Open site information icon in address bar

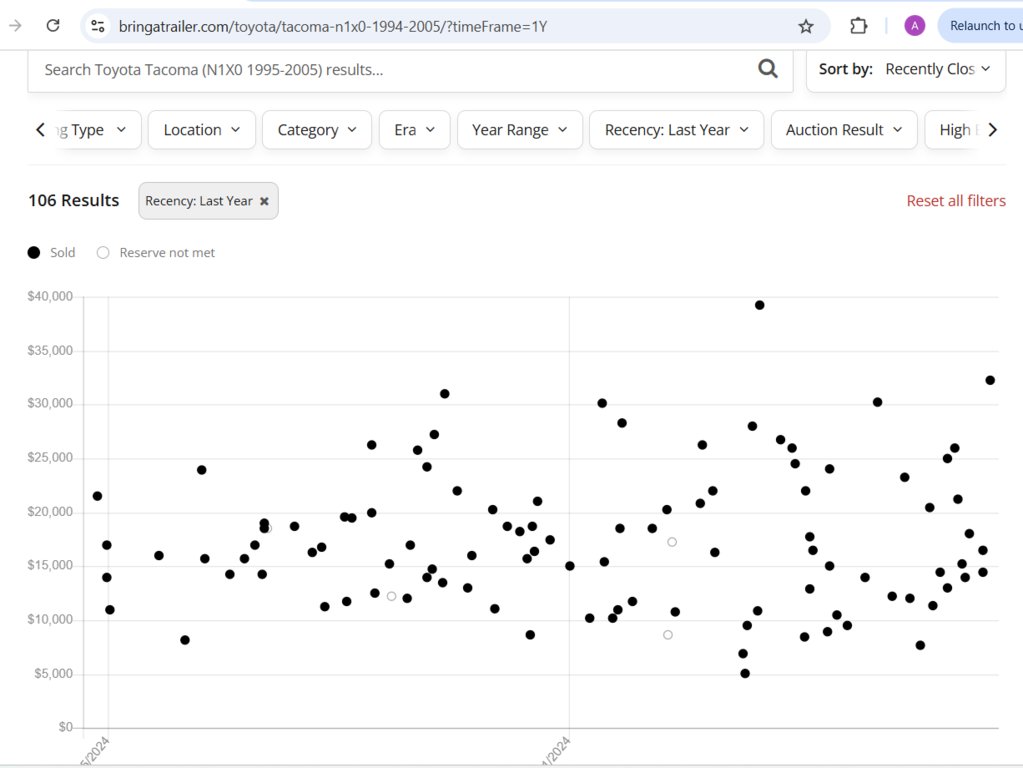tap(98, 26)
